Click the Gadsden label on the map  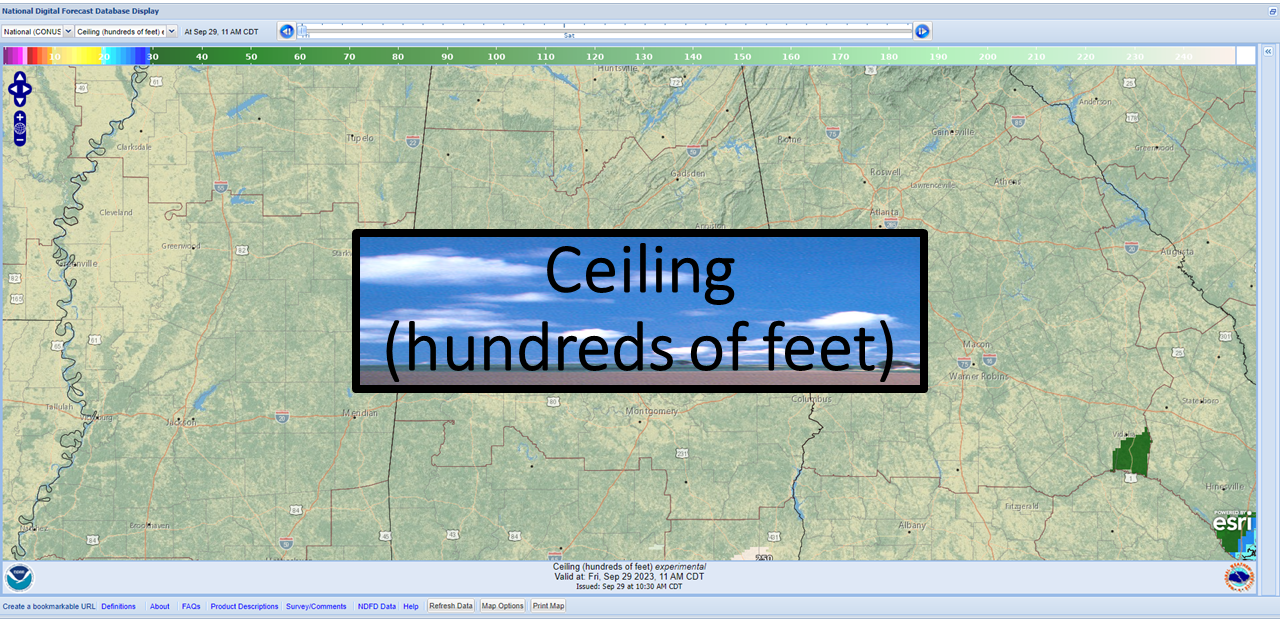pos(688,173)
